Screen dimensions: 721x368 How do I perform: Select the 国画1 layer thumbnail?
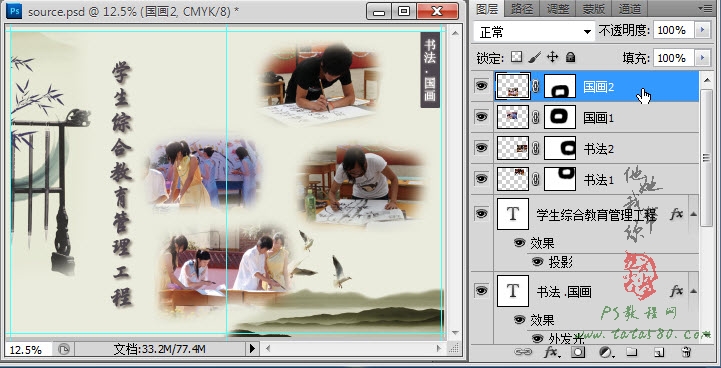(513, 117)
